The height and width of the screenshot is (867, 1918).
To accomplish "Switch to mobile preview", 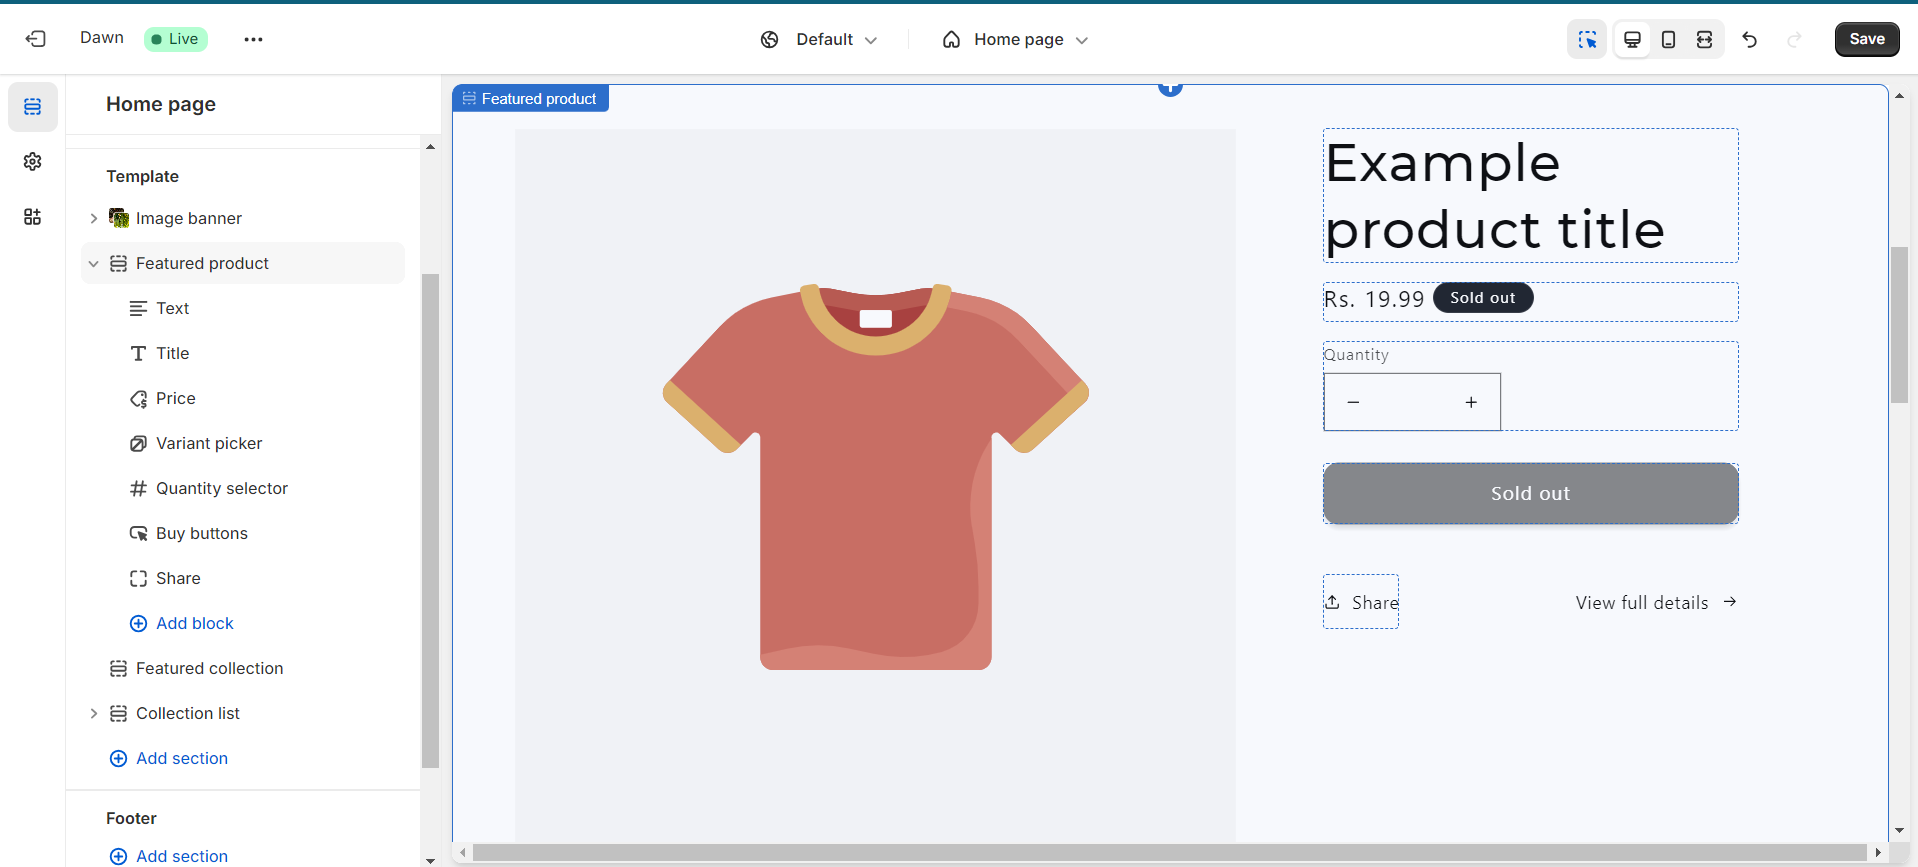I will pos(1668,40).
